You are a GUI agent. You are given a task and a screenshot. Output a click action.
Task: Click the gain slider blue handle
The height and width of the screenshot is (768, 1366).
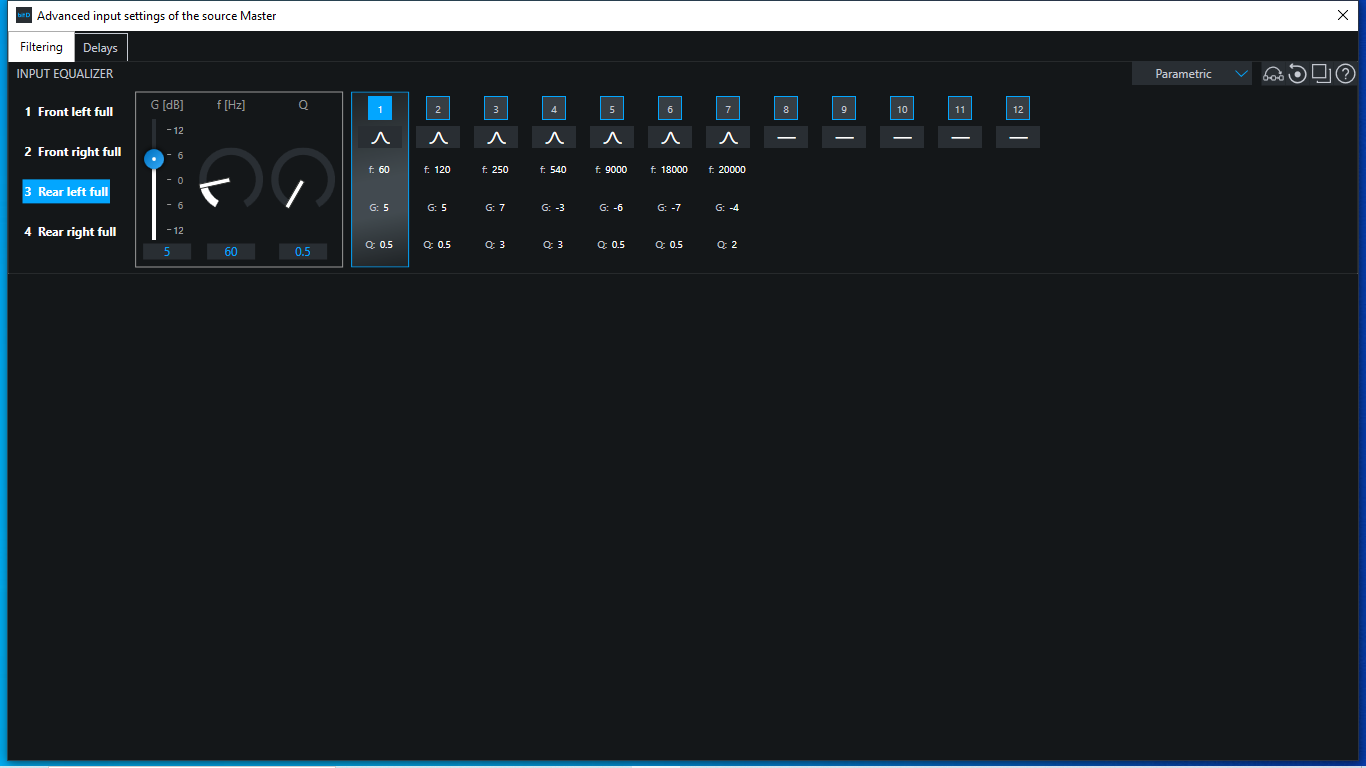pyautogui.click(x=154, y=158)
